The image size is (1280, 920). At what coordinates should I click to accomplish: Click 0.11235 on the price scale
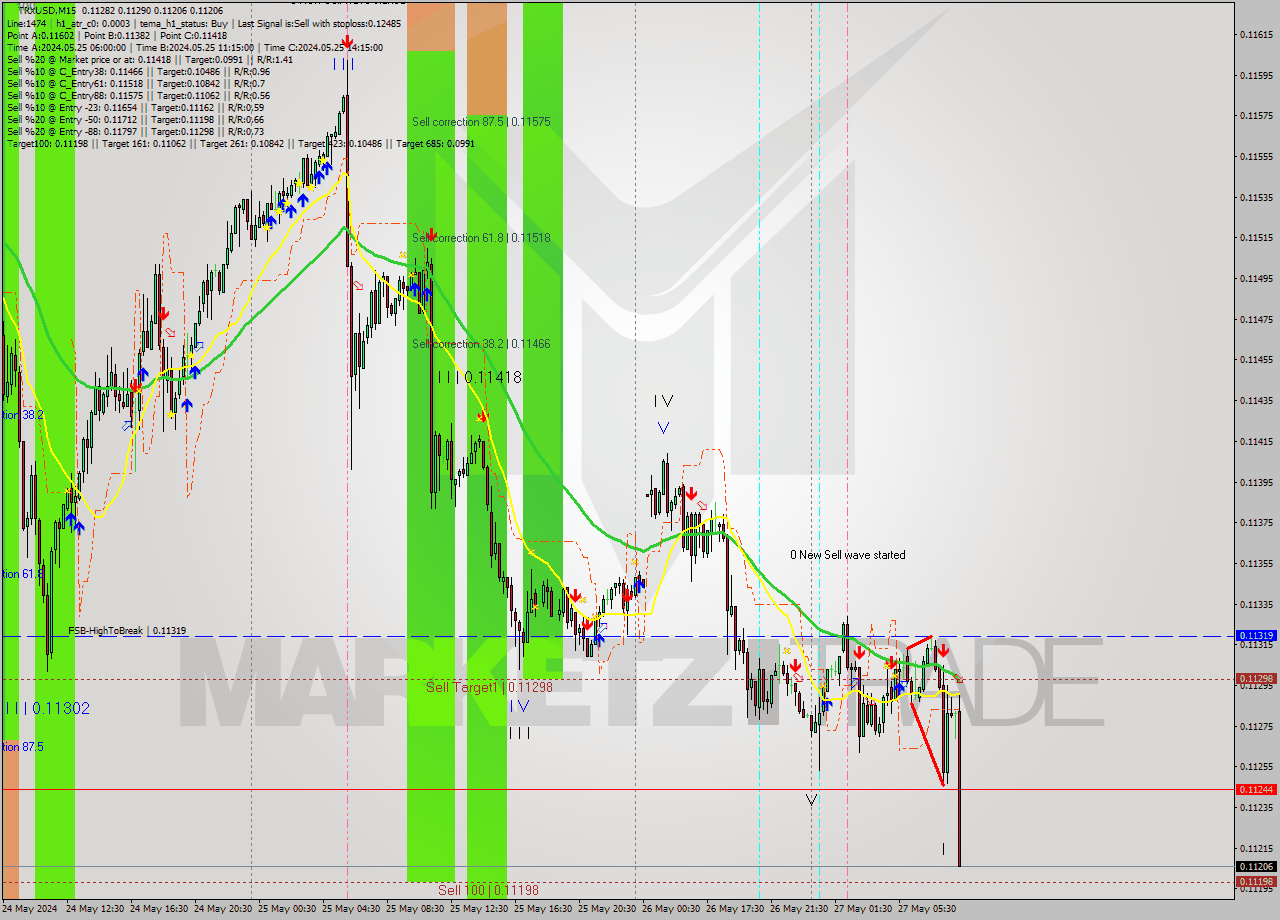[x=1256, y=808]
